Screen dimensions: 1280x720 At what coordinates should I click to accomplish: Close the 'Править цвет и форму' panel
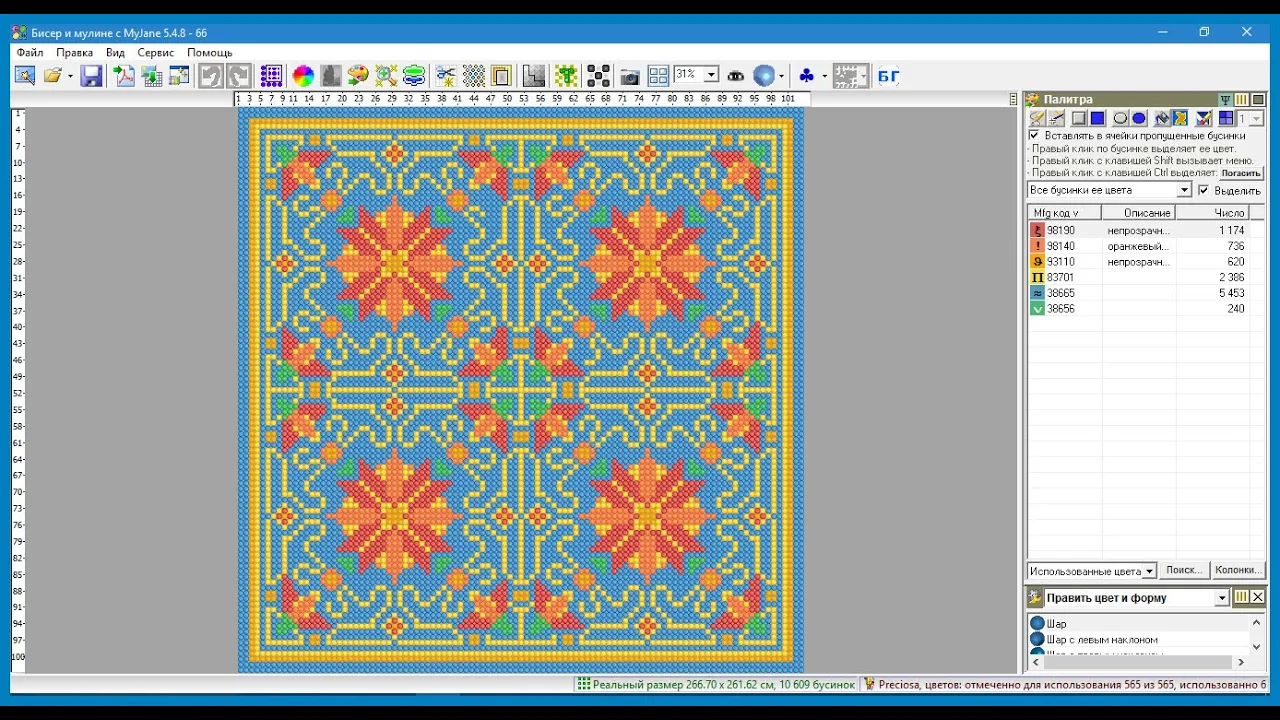[x=1258, y=597]
